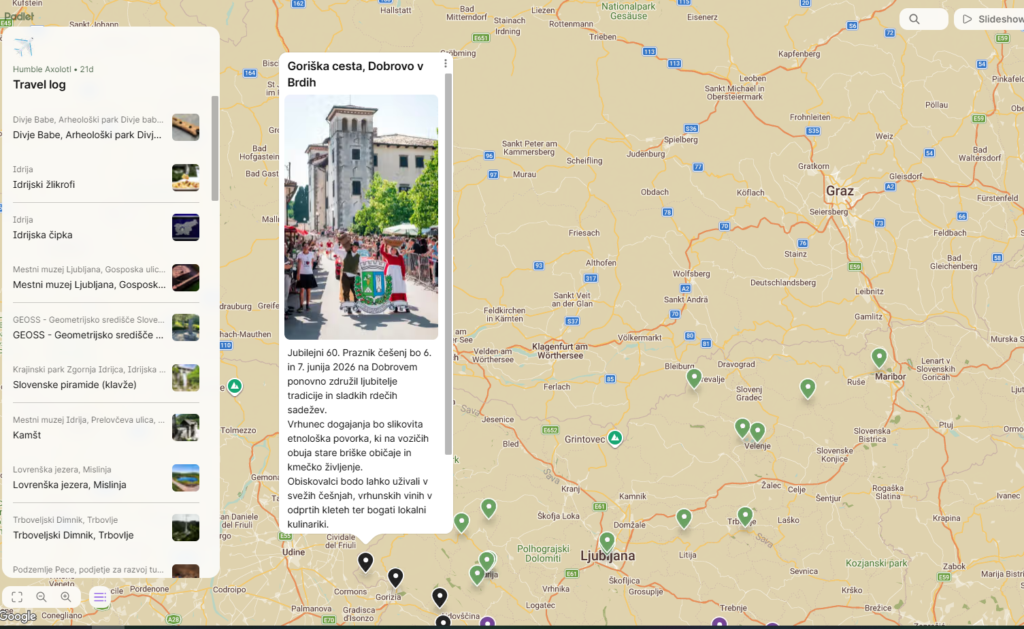
Task: Select the black pin above Ajdovščina
Action: point(440,597)
